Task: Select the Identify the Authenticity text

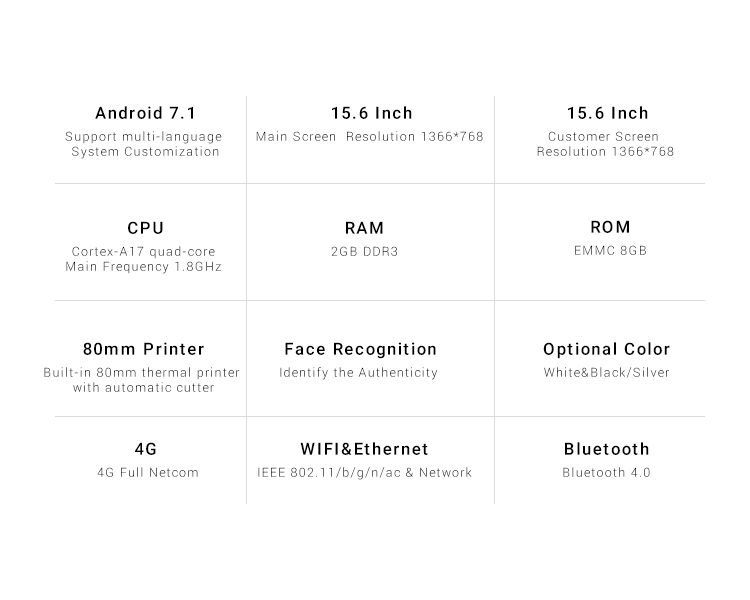Action: (x=358, y=372)
